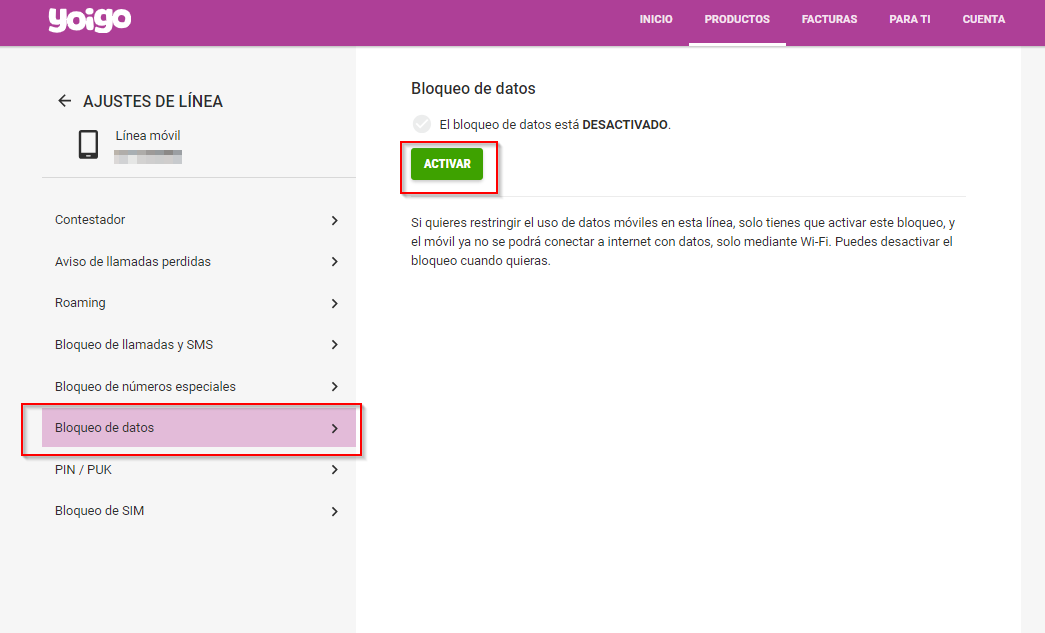Open the CUENTA menu
This screenshot has width=1045, height=633.
click(983, 20)
